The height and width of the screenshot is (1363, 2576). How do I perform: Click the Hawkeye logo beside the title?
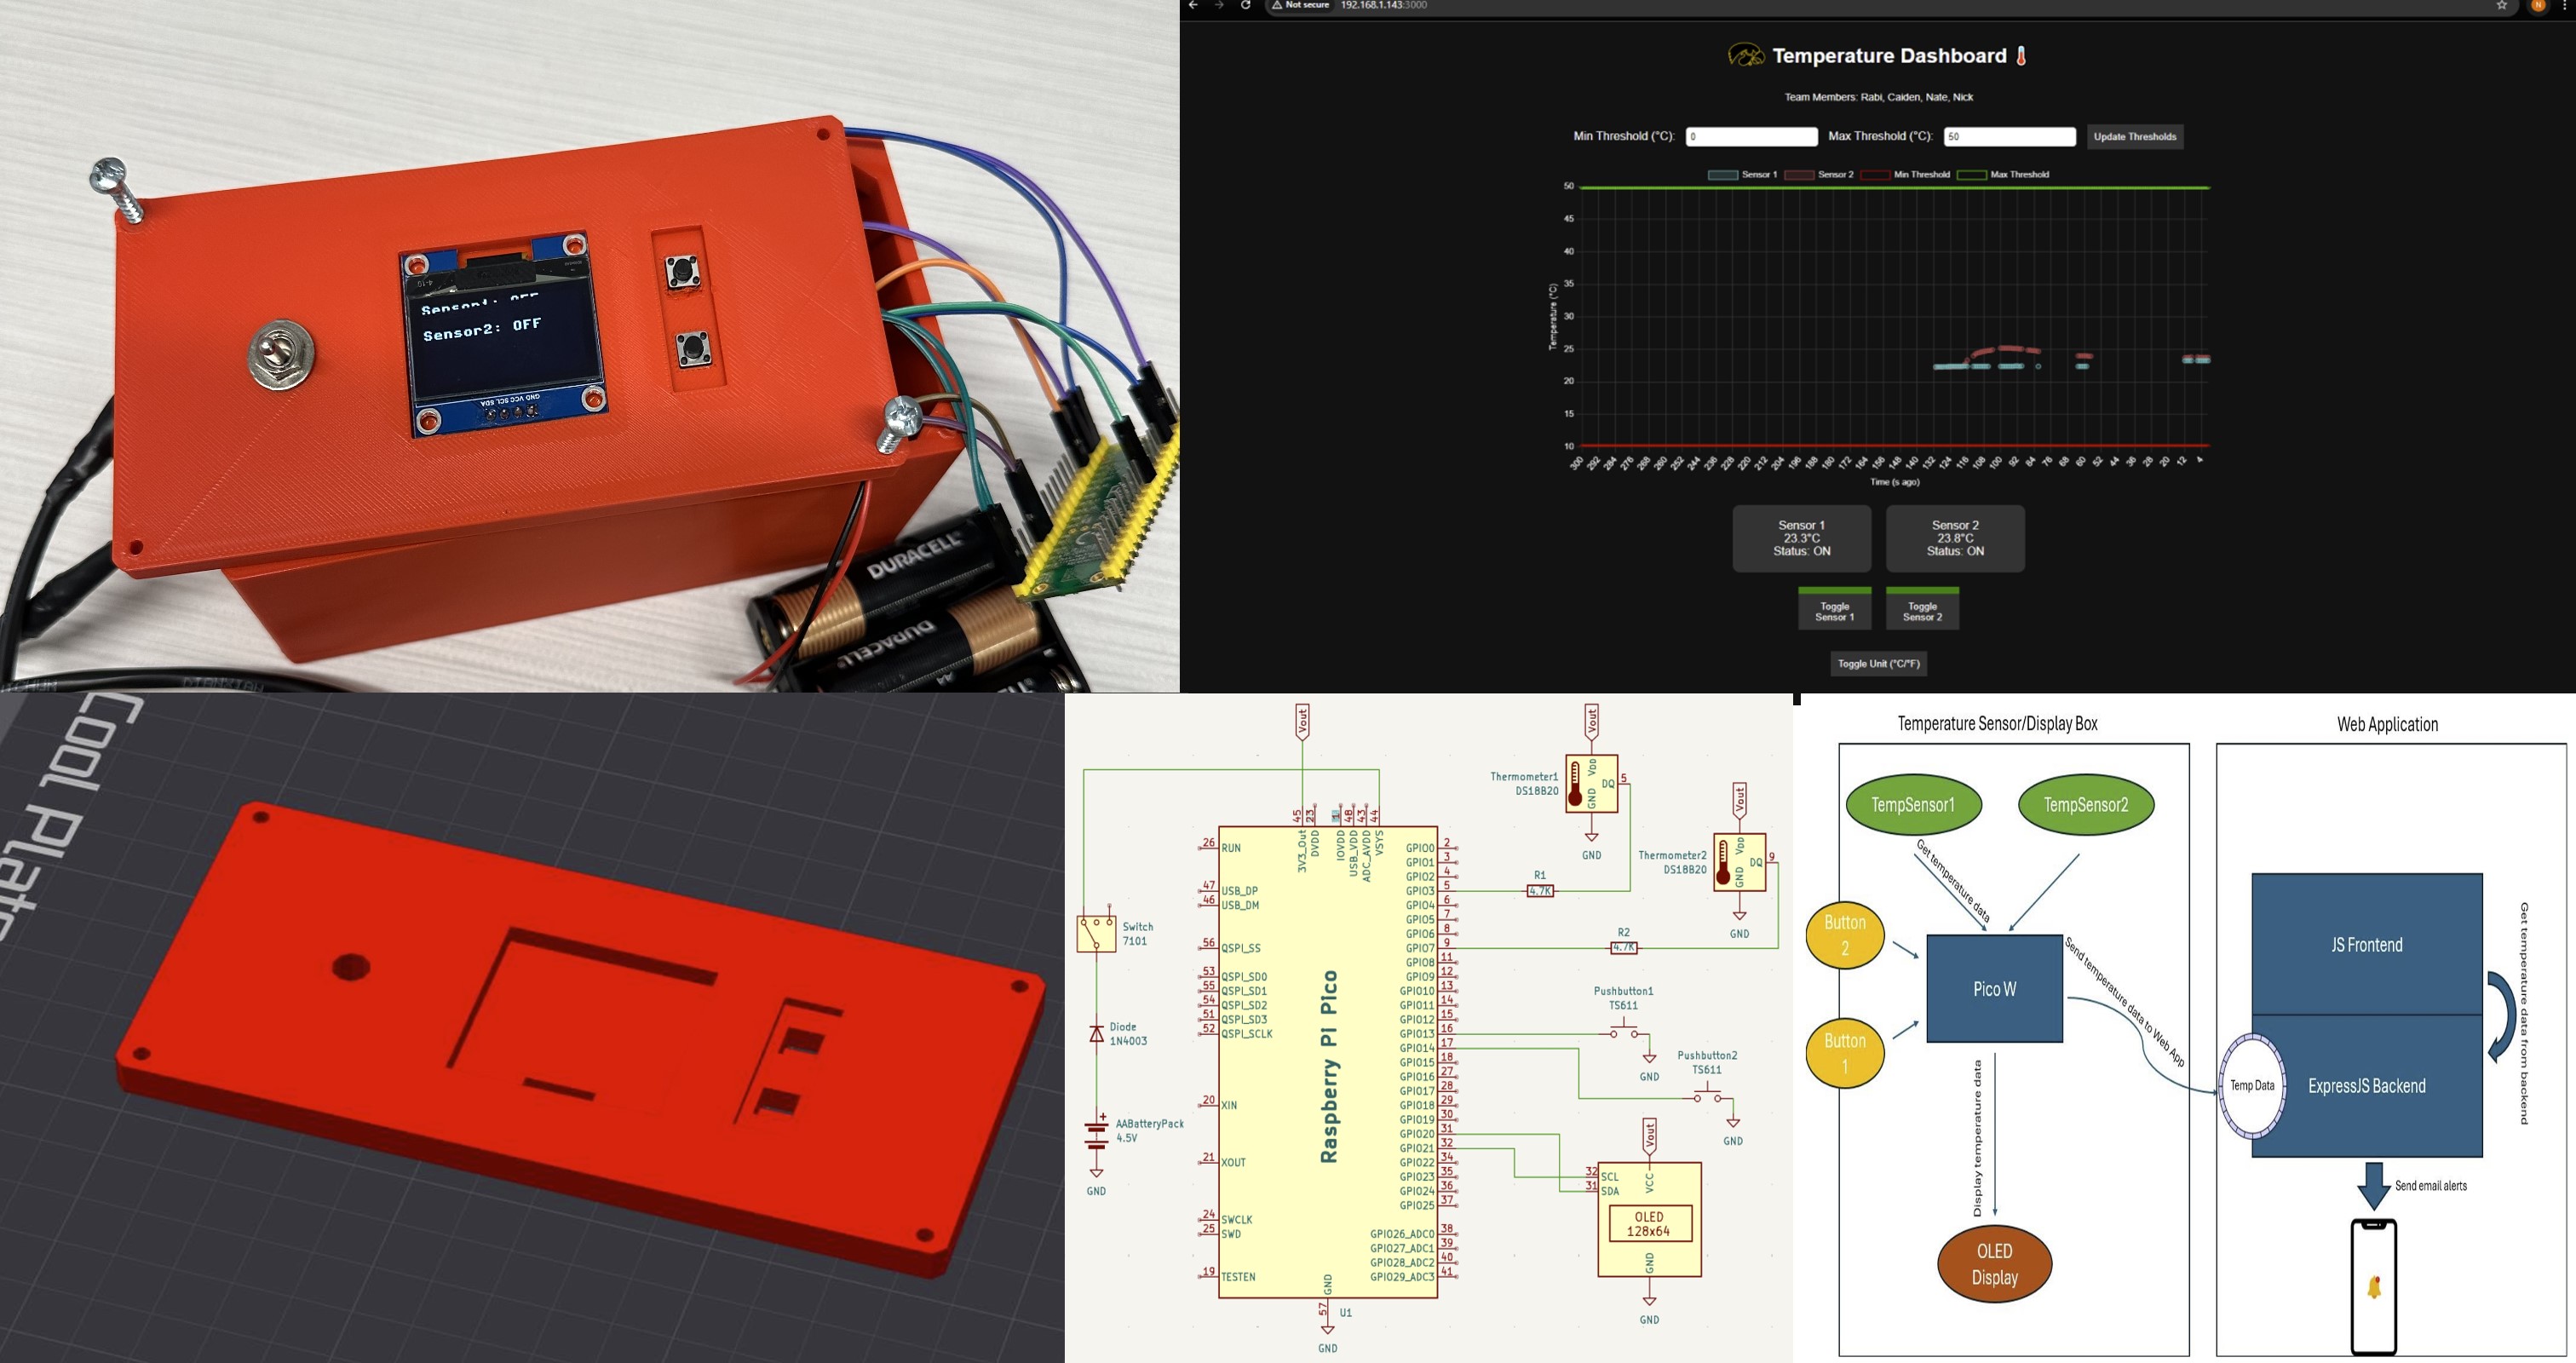point(1746,55)
